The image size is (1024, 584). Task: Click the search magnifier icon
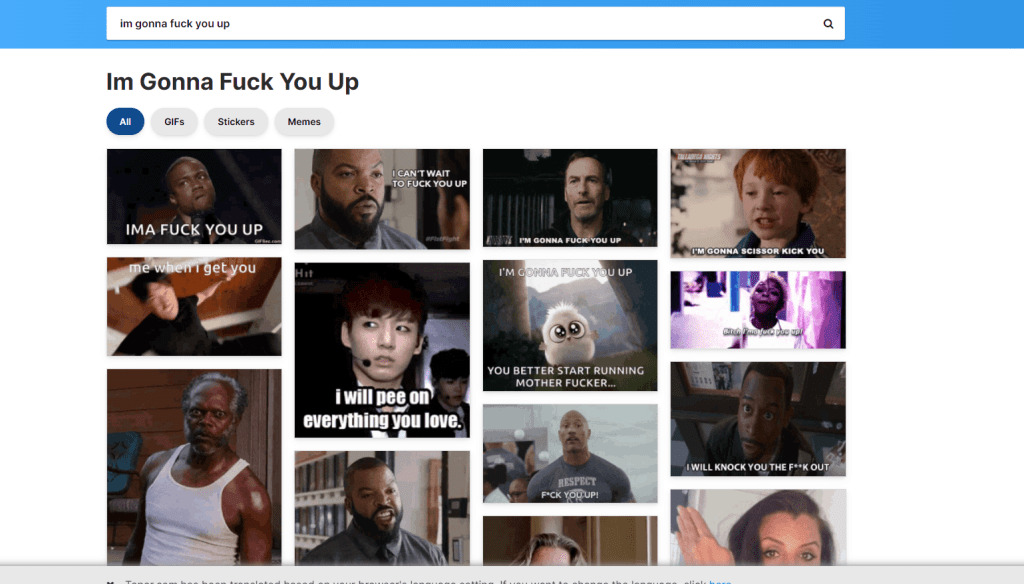828,24
